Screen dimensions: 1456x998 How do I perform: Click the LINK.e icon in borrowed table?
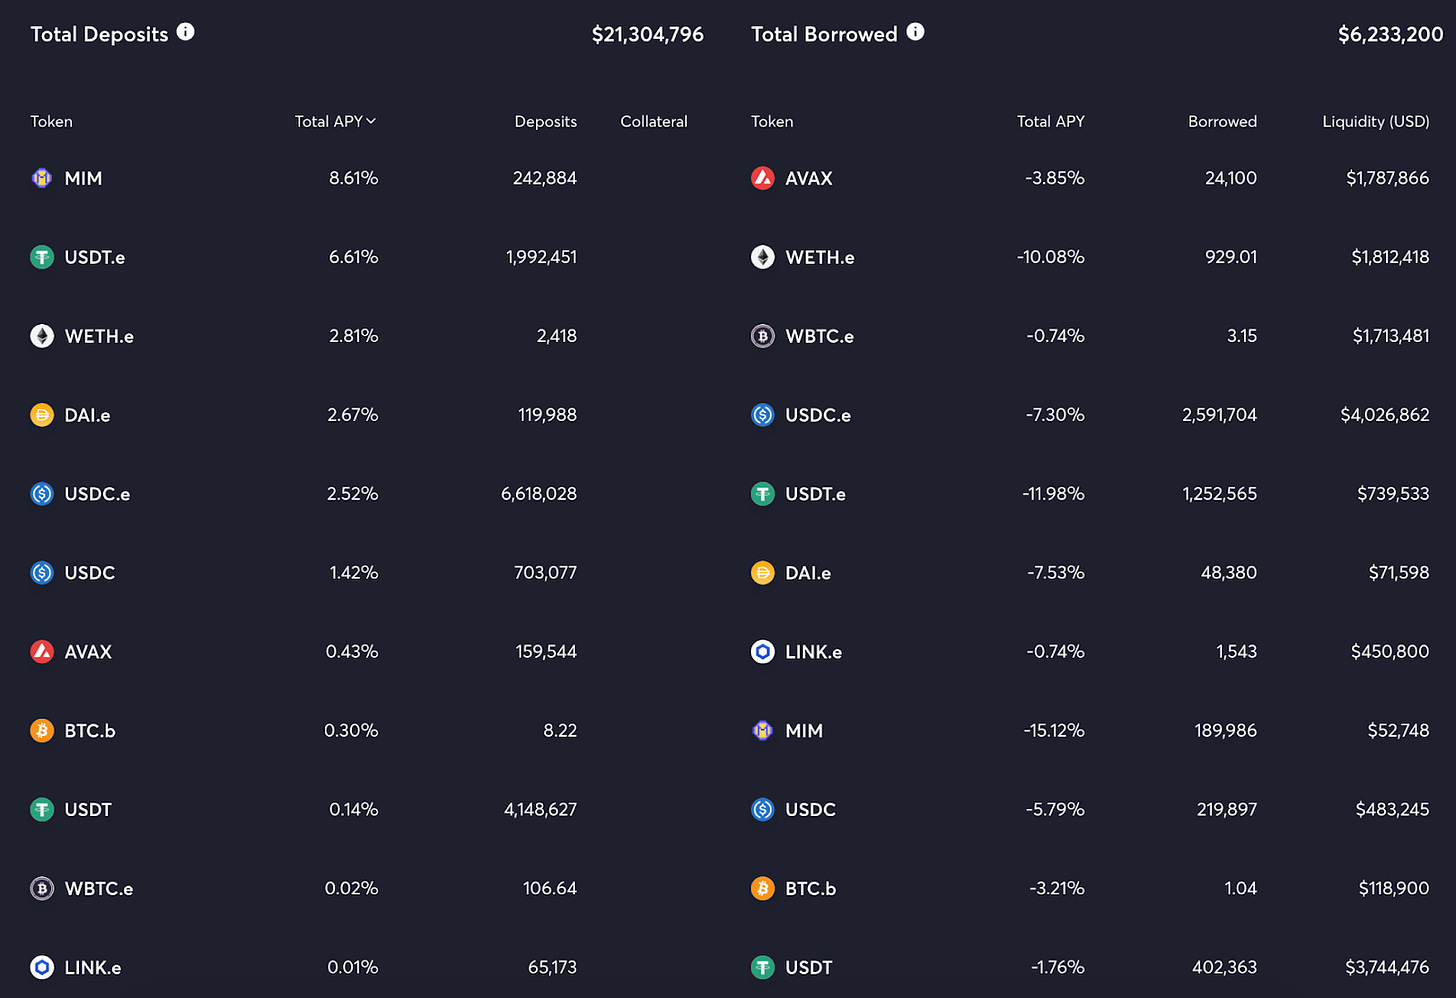click(763, 652)
